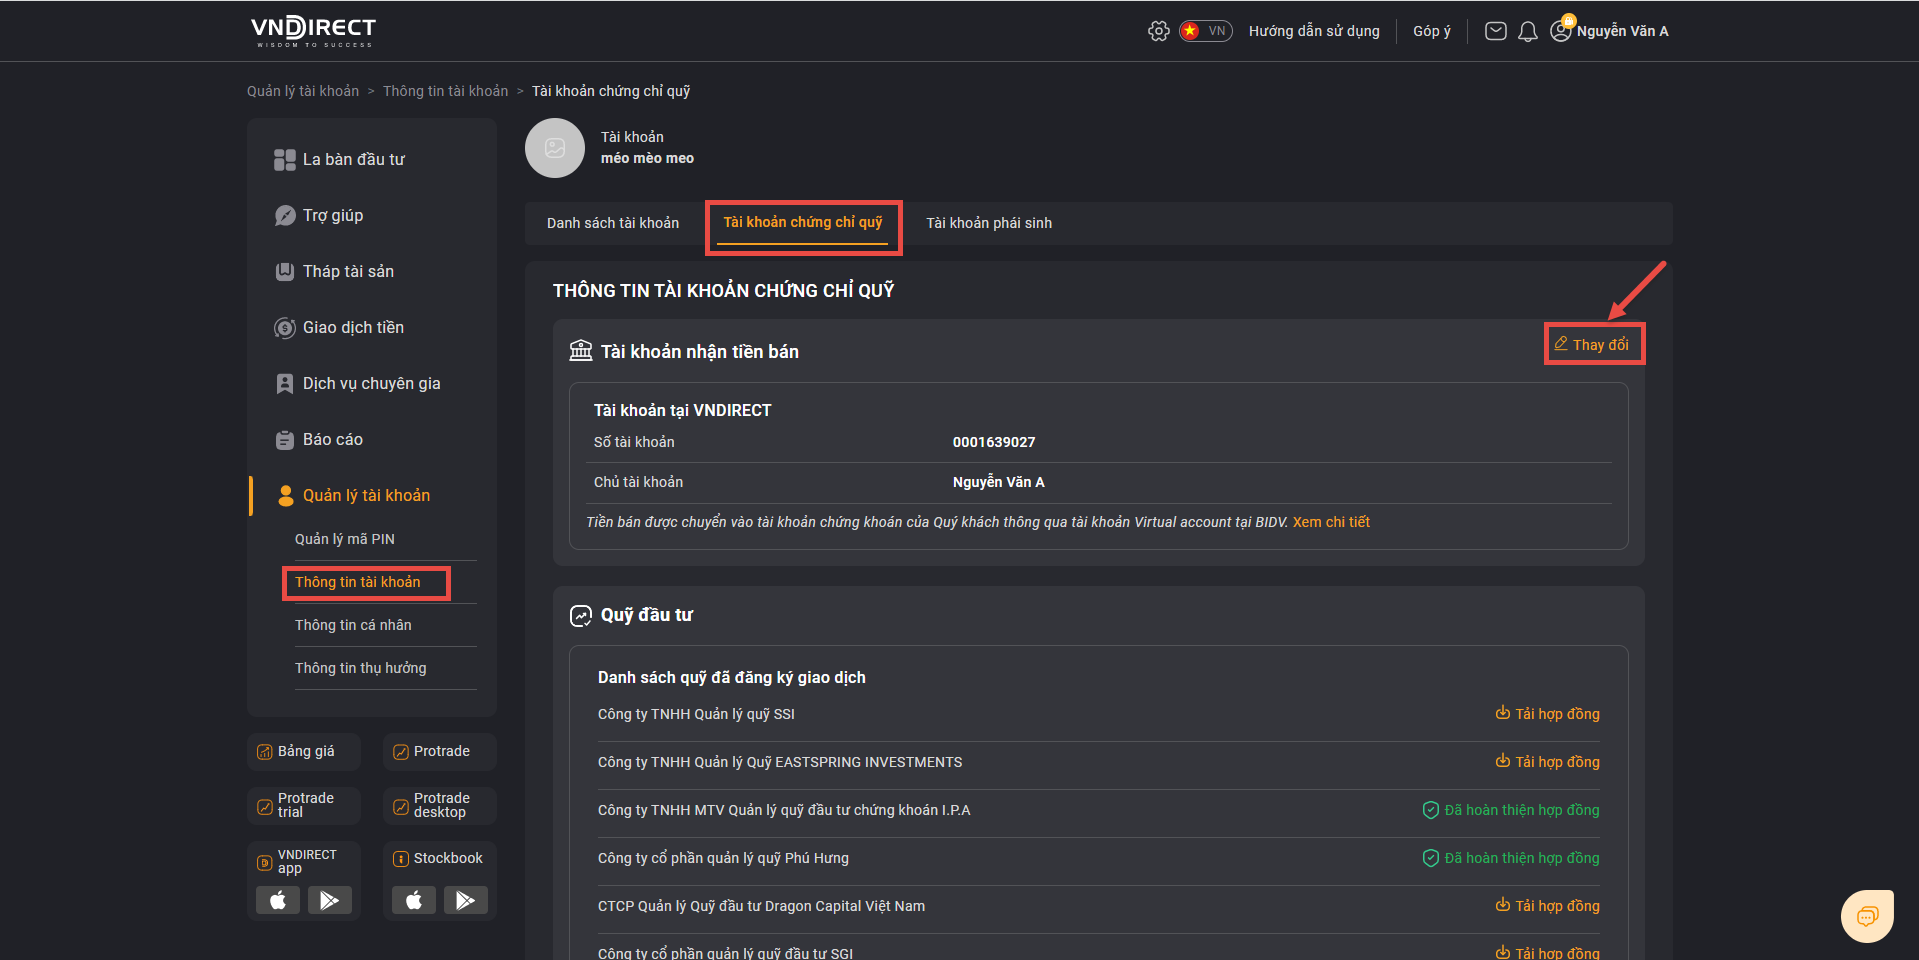Open Dịch vụ chuyên gia sidebar item
The width and height of the screenshot is (1919, 960).
[371, 383]
